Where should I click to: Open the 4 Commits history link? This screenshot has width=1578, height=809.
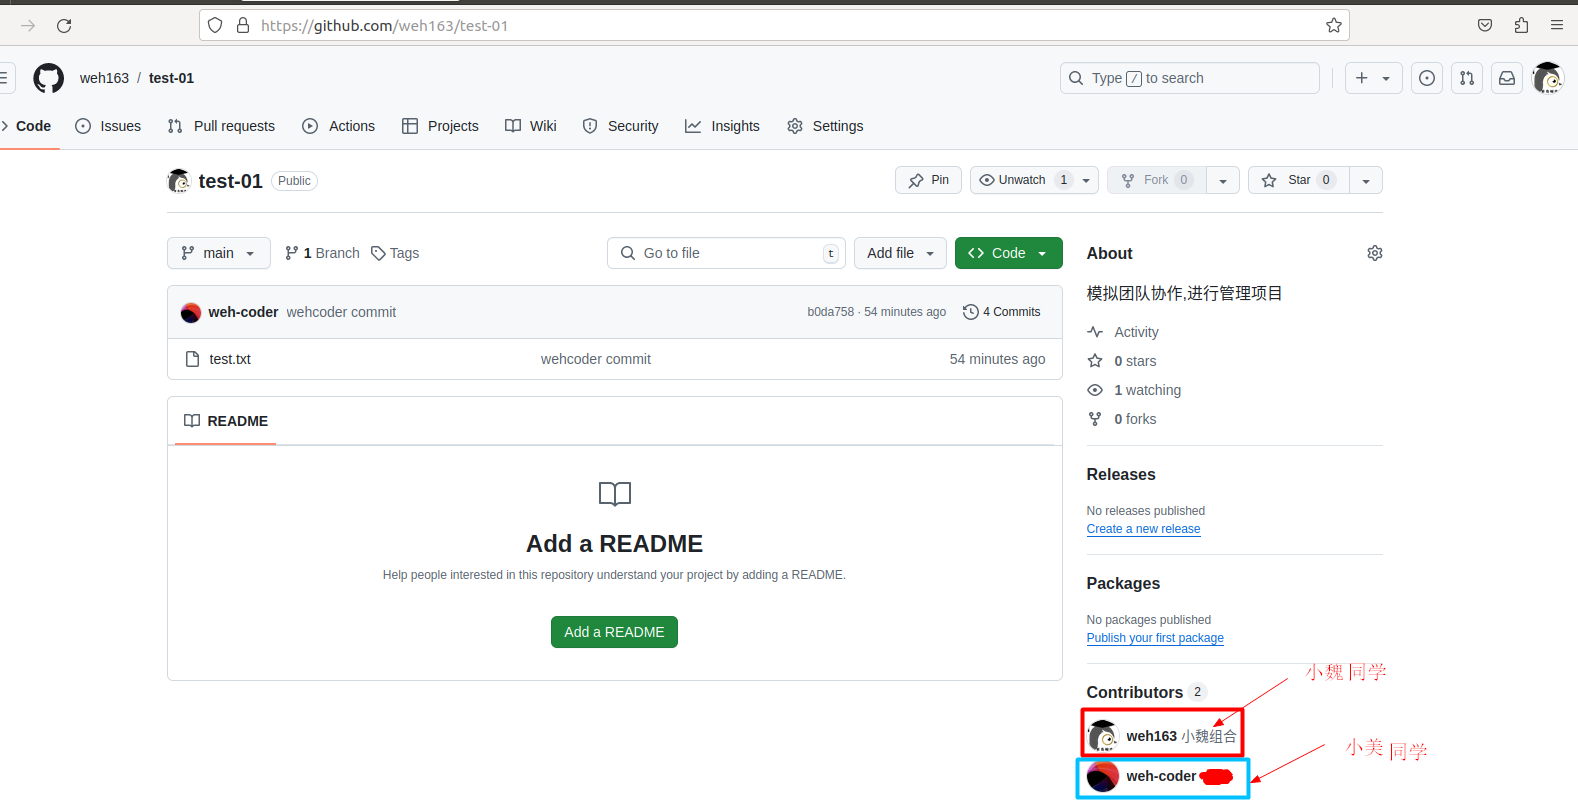[1002, 312]
